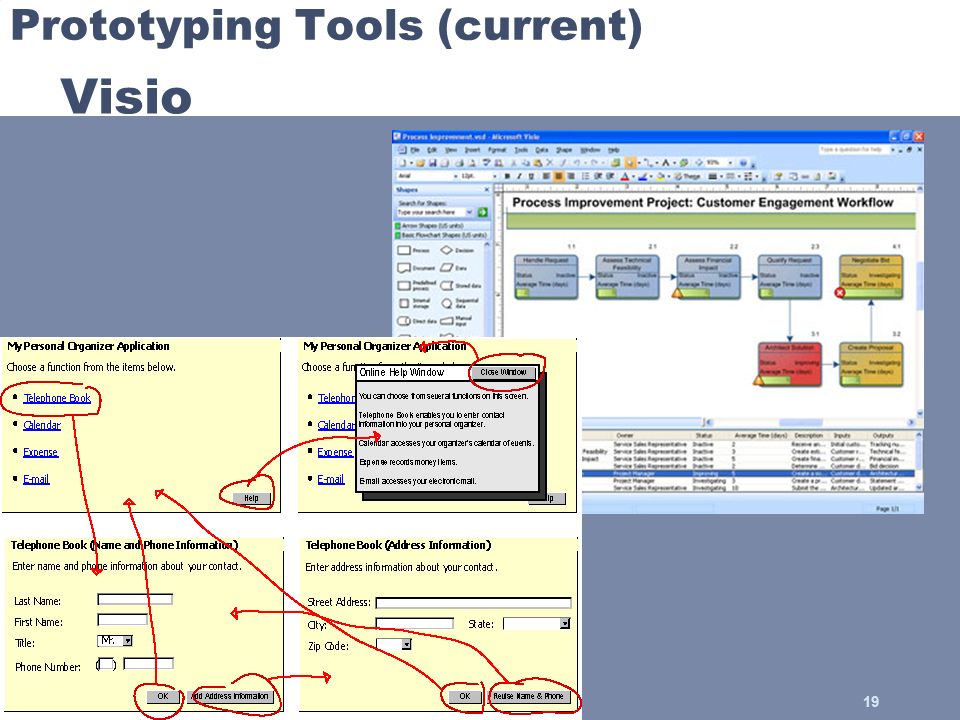The image size is (960, 720).
Task: Click warning triangle on Assess Financial Impact shape
Action: click(x=678, y=293)
